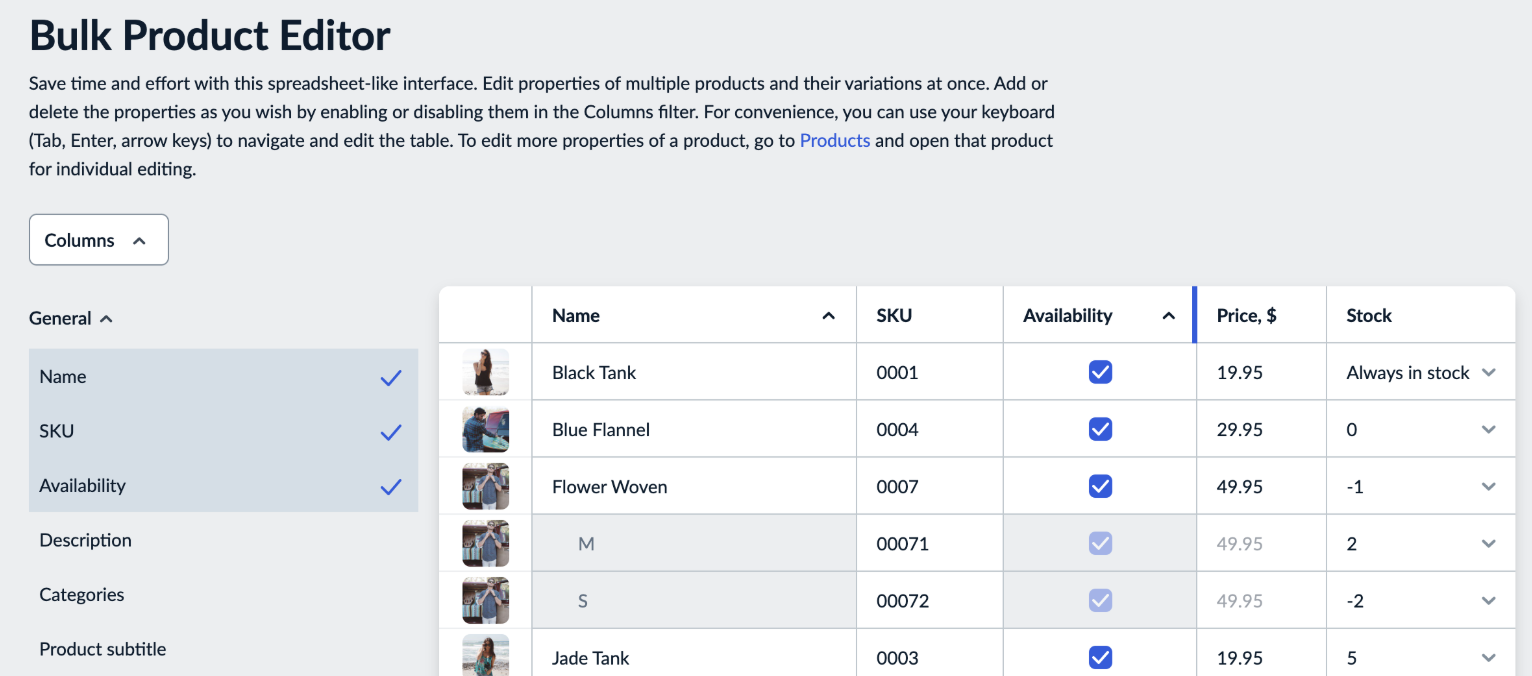
Task: Expand the stock options for the M variant
Action: click(x=1488, y=542)
